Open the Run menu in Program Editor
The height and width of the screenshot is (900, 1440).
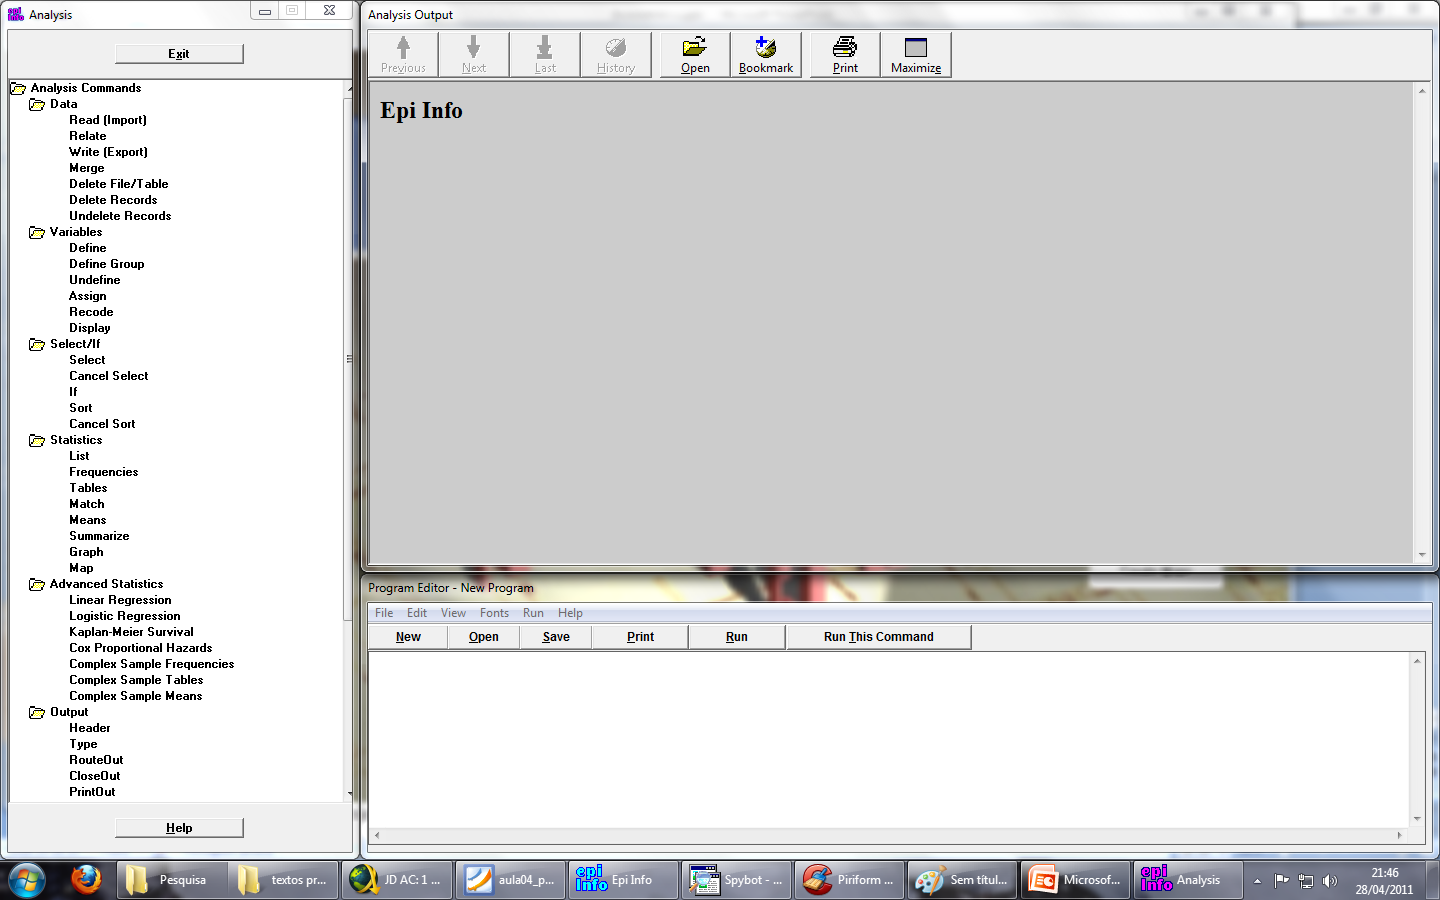point(533,613)
